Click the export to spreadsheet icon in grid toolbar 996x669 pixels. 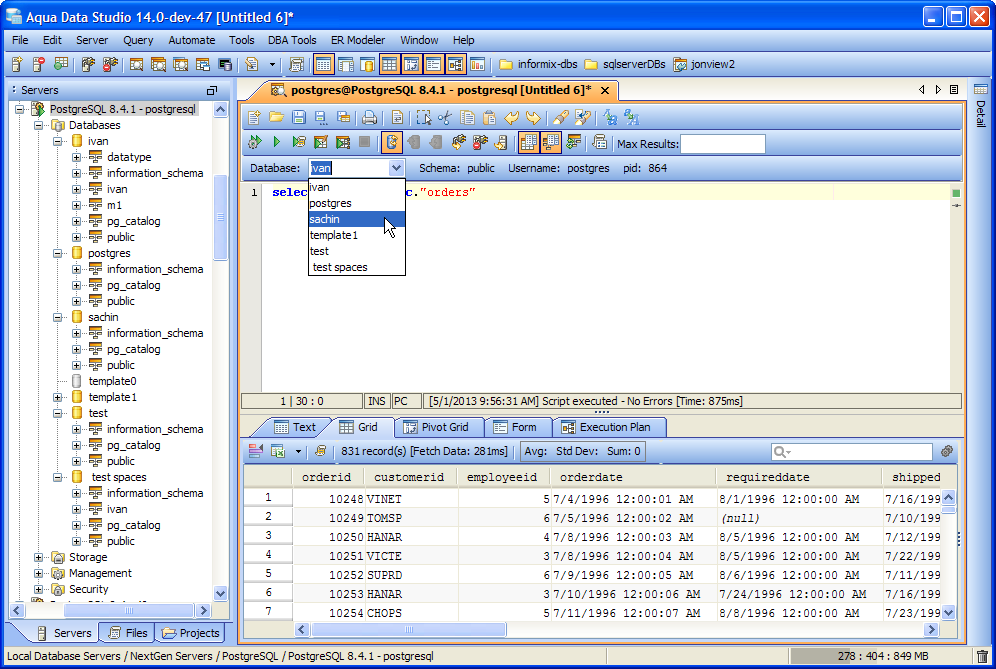[x=278, y=451]
